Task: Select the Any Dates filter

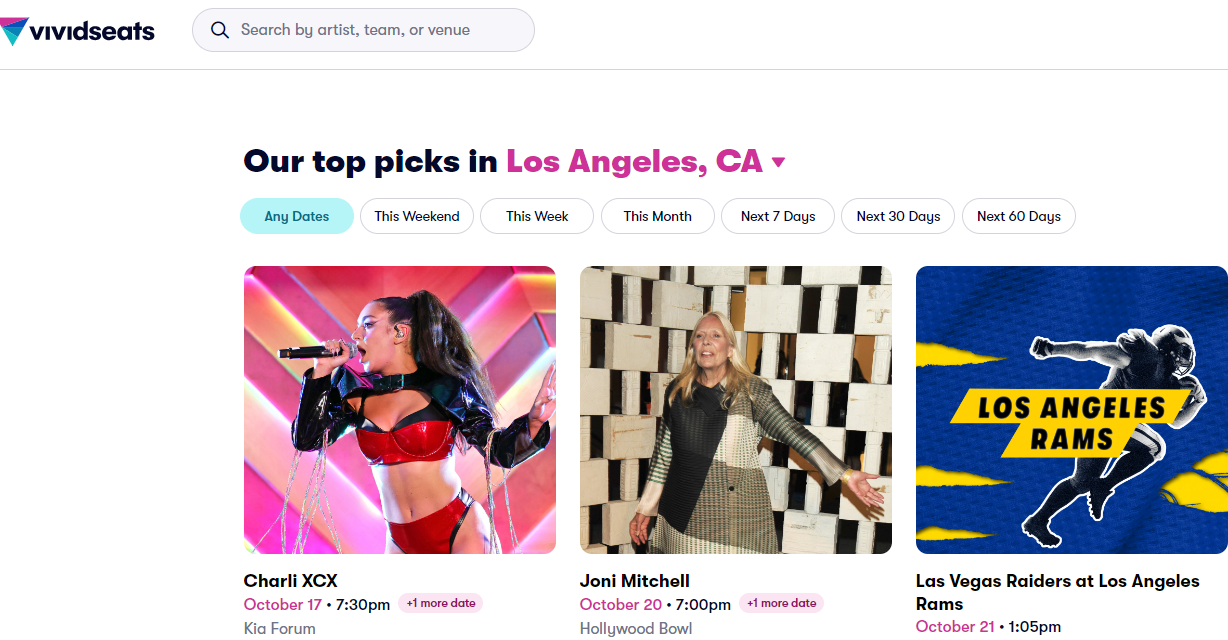Action: (297, 216)
